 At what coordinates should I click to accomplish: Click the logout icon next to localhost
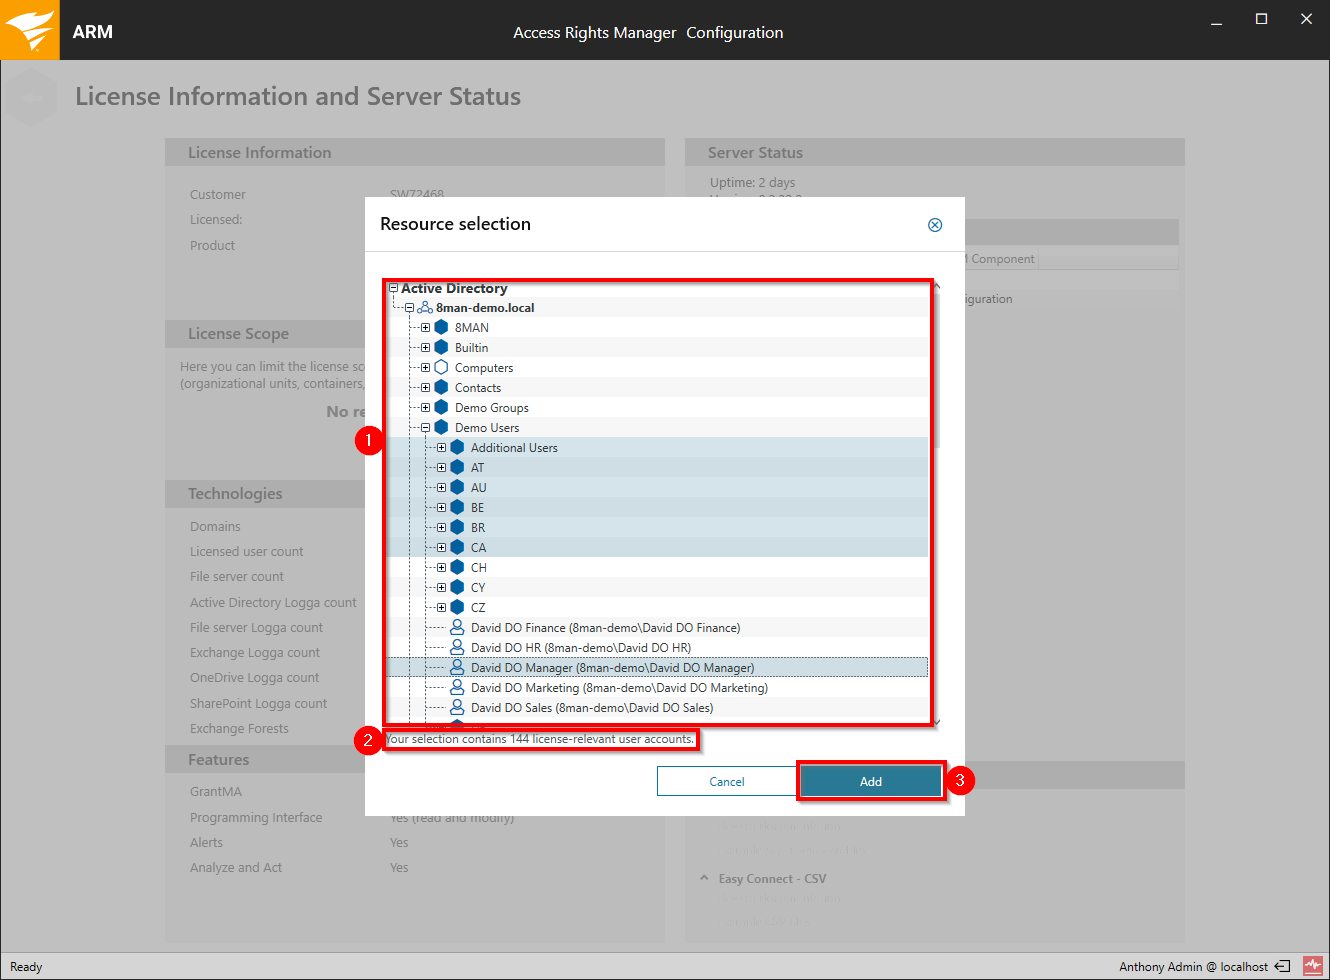(1282, 966)
